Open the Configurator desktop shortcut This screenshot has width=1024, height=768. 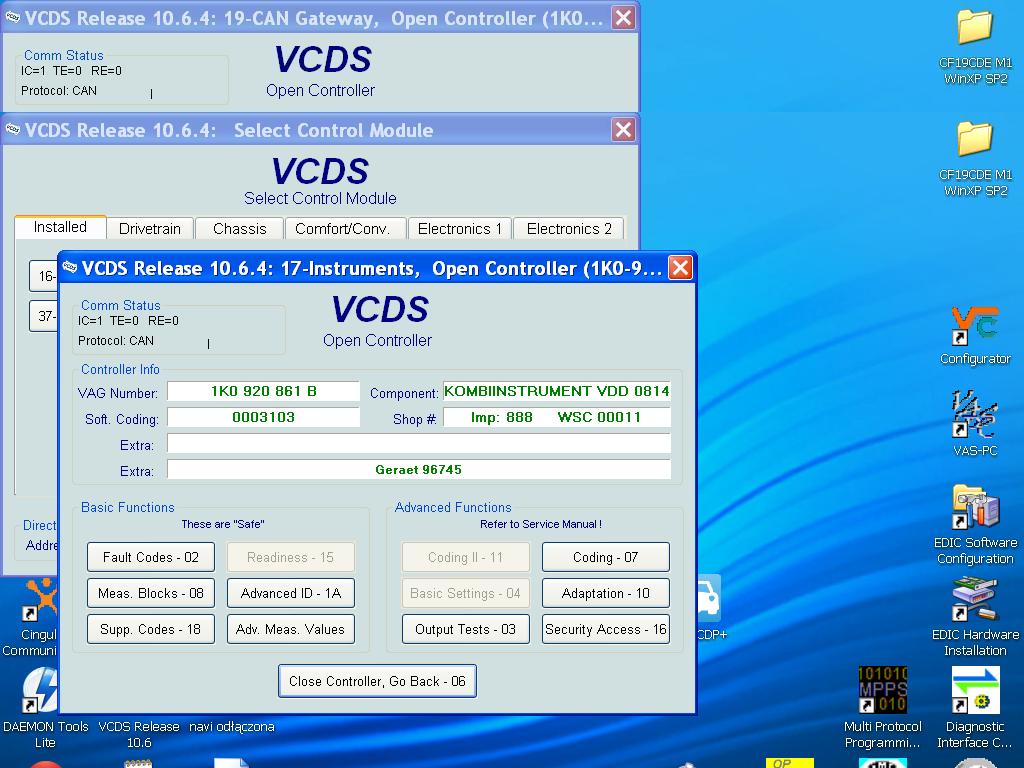(x=975, y=336)
